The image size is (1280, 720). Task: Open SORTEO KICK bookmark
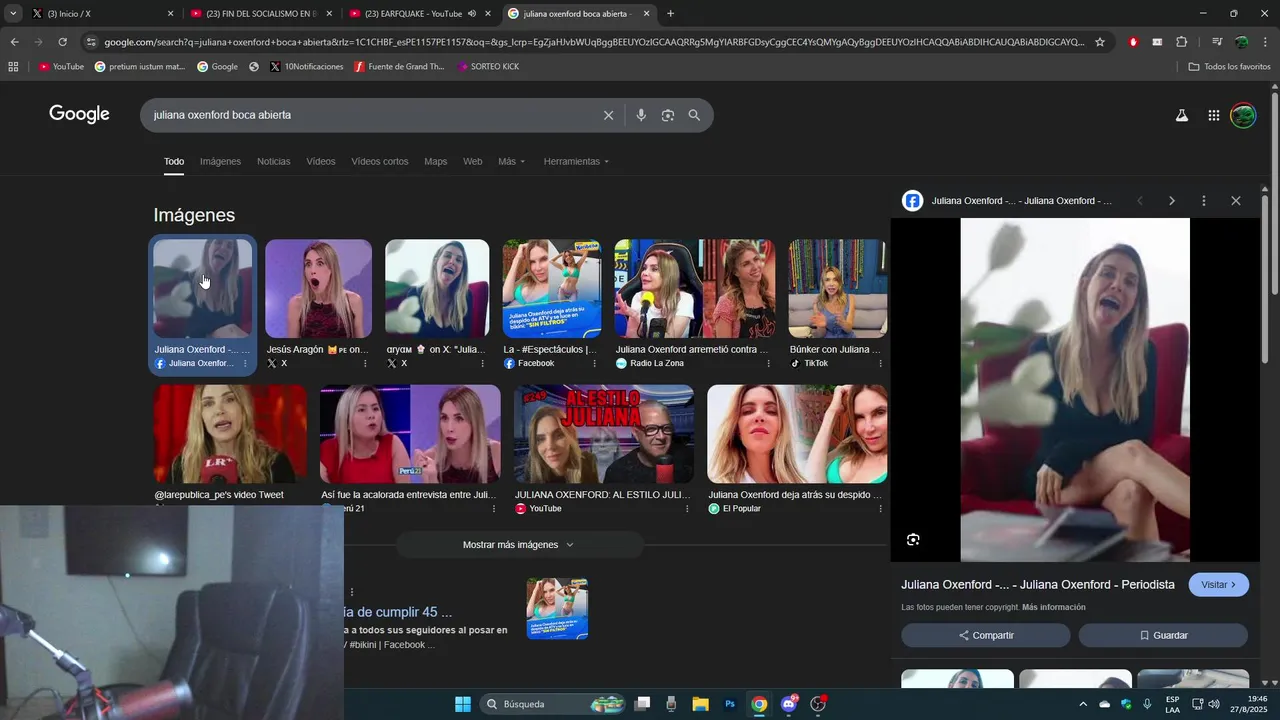(x=488, y=67)
